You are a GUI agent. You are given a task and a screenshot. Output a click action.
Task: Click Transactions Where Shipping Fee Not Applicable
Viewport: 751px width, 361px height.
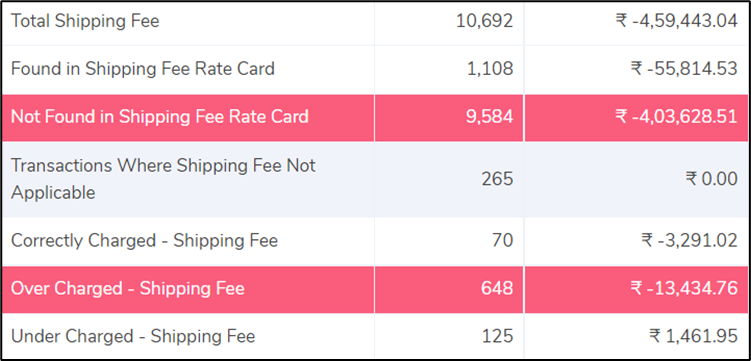coord(163,179)
